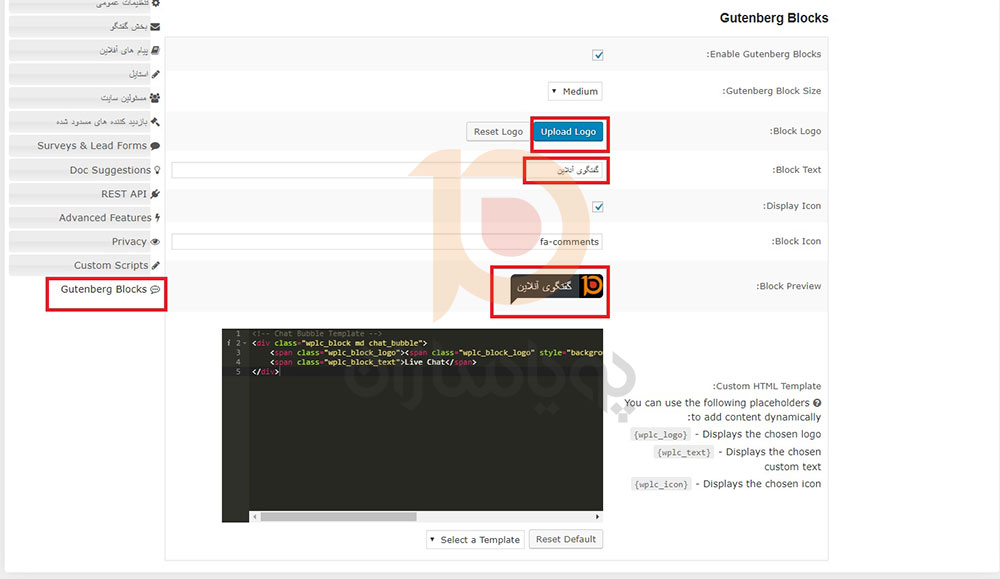1000x579 pixels.
Task: Toggle the Display Icon checkbox
Action: pyautogui.click(x=598, y=207)
